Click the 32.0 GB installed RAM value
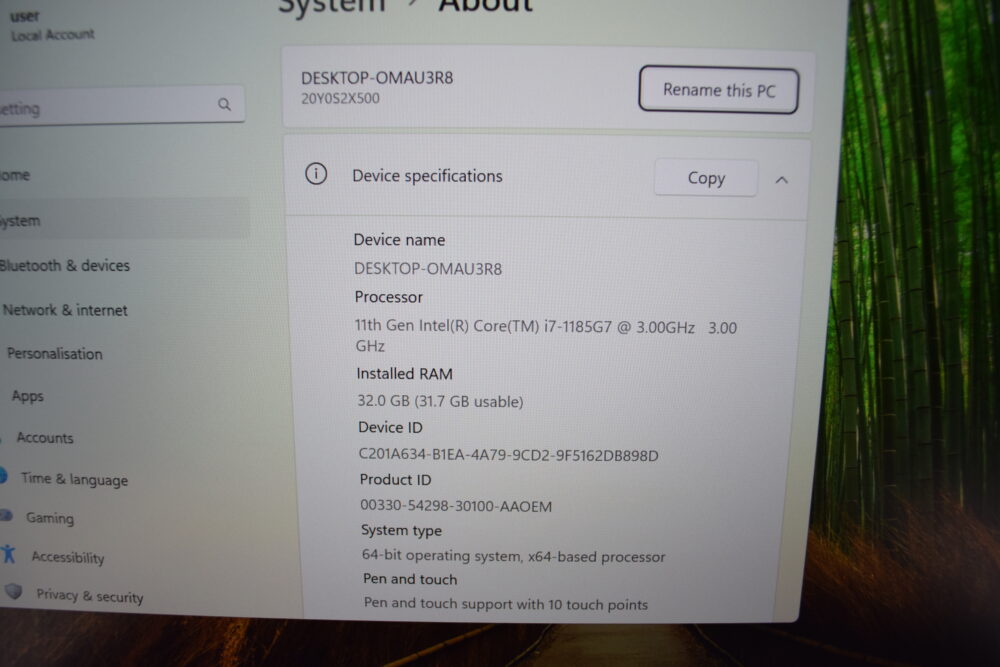The image size is (1000, 667). point(440,401)
